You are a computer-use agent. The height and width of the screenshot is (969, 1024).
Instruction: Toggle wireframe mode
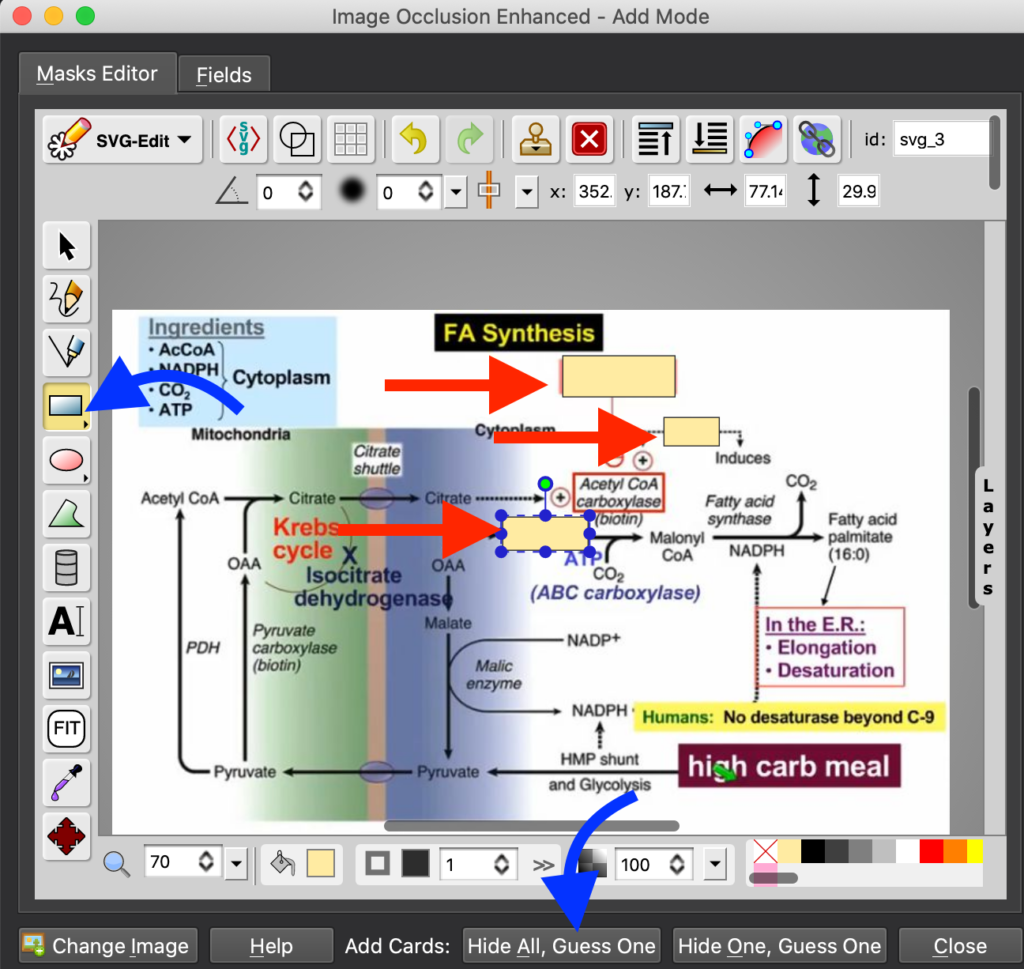(297, 139)
